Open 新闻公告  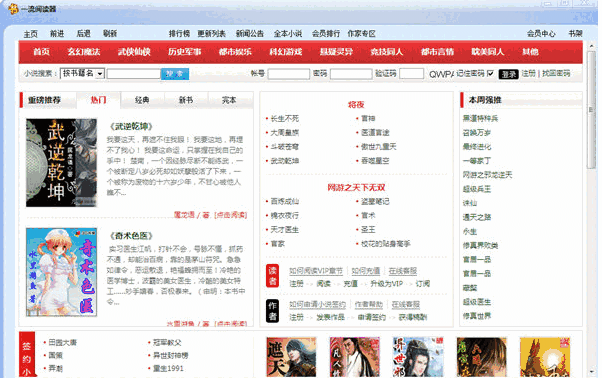coord(250,34)
